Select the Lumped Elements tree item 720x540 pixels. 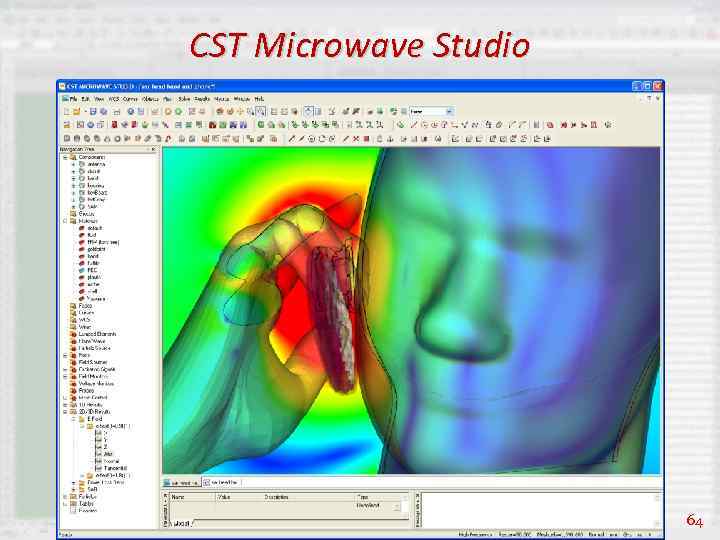97,334
